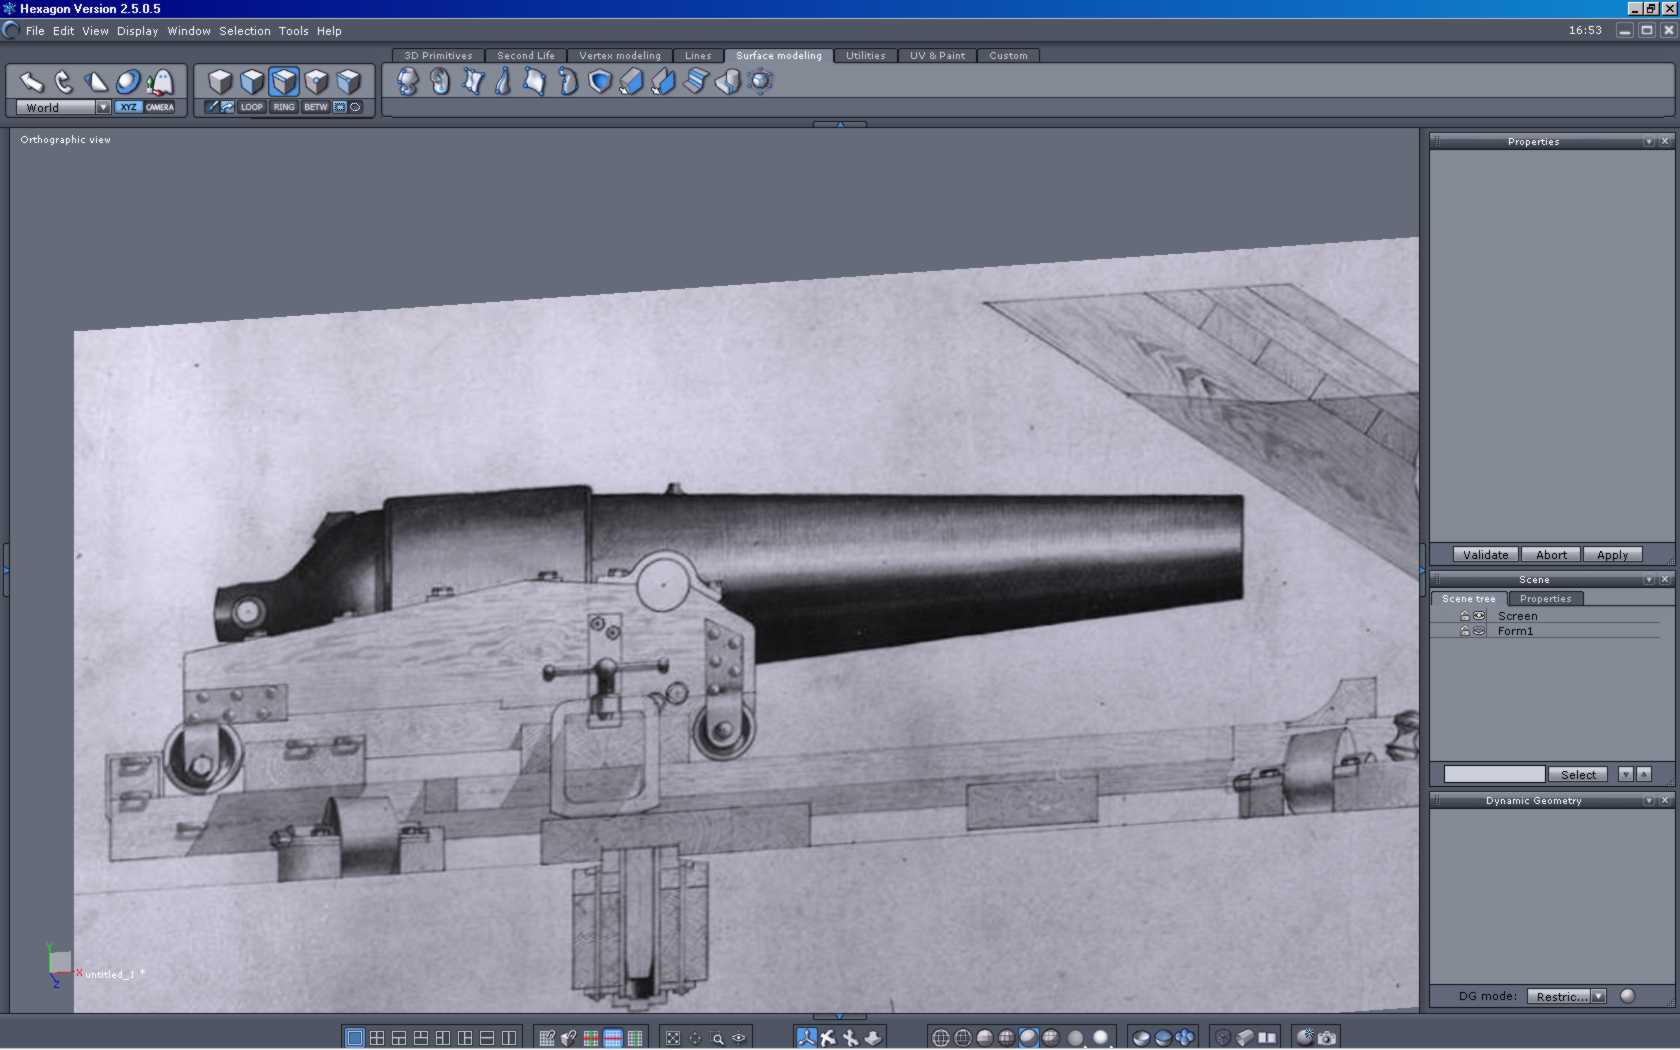The width and height of the screenshot is (1680, 1050).
Task: Click the zoom magnifier icon
Action: [717, 1038]
